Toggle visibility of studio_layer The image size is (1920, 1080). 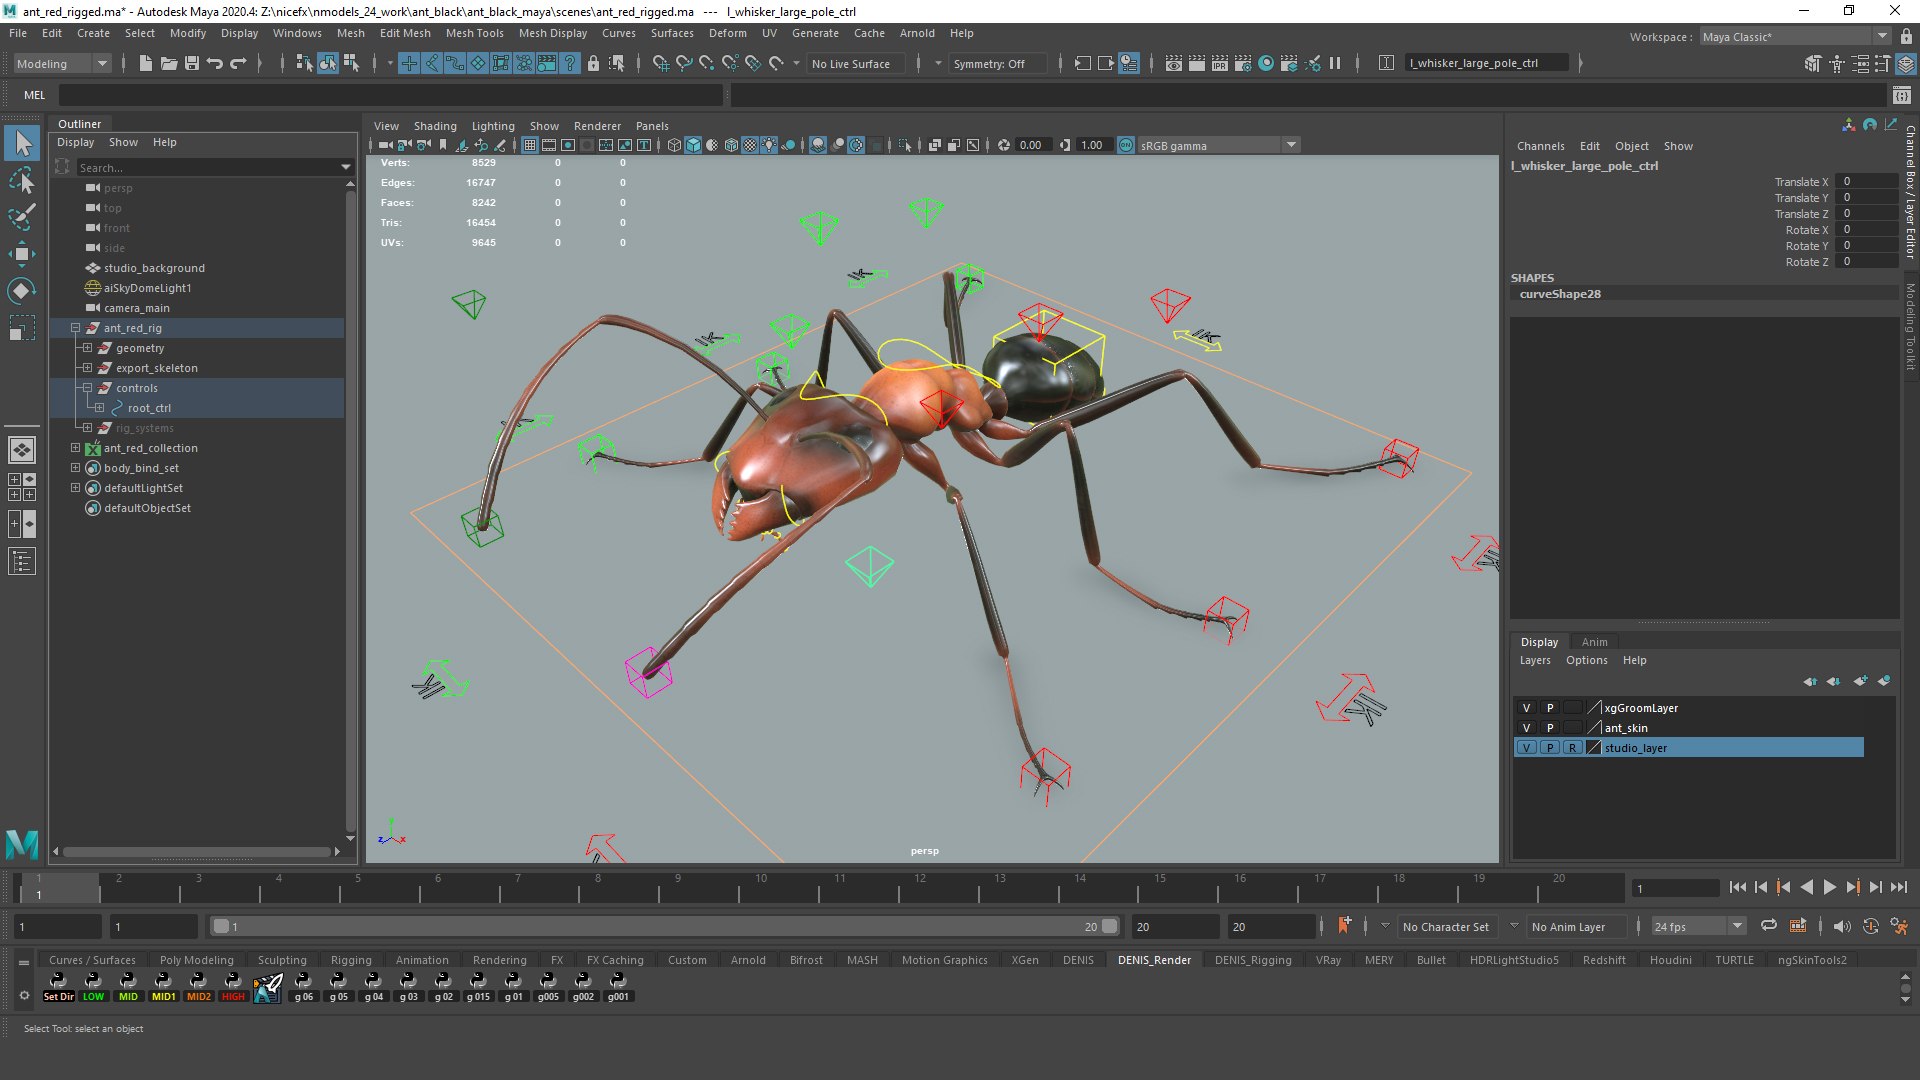coord(1526,748)
